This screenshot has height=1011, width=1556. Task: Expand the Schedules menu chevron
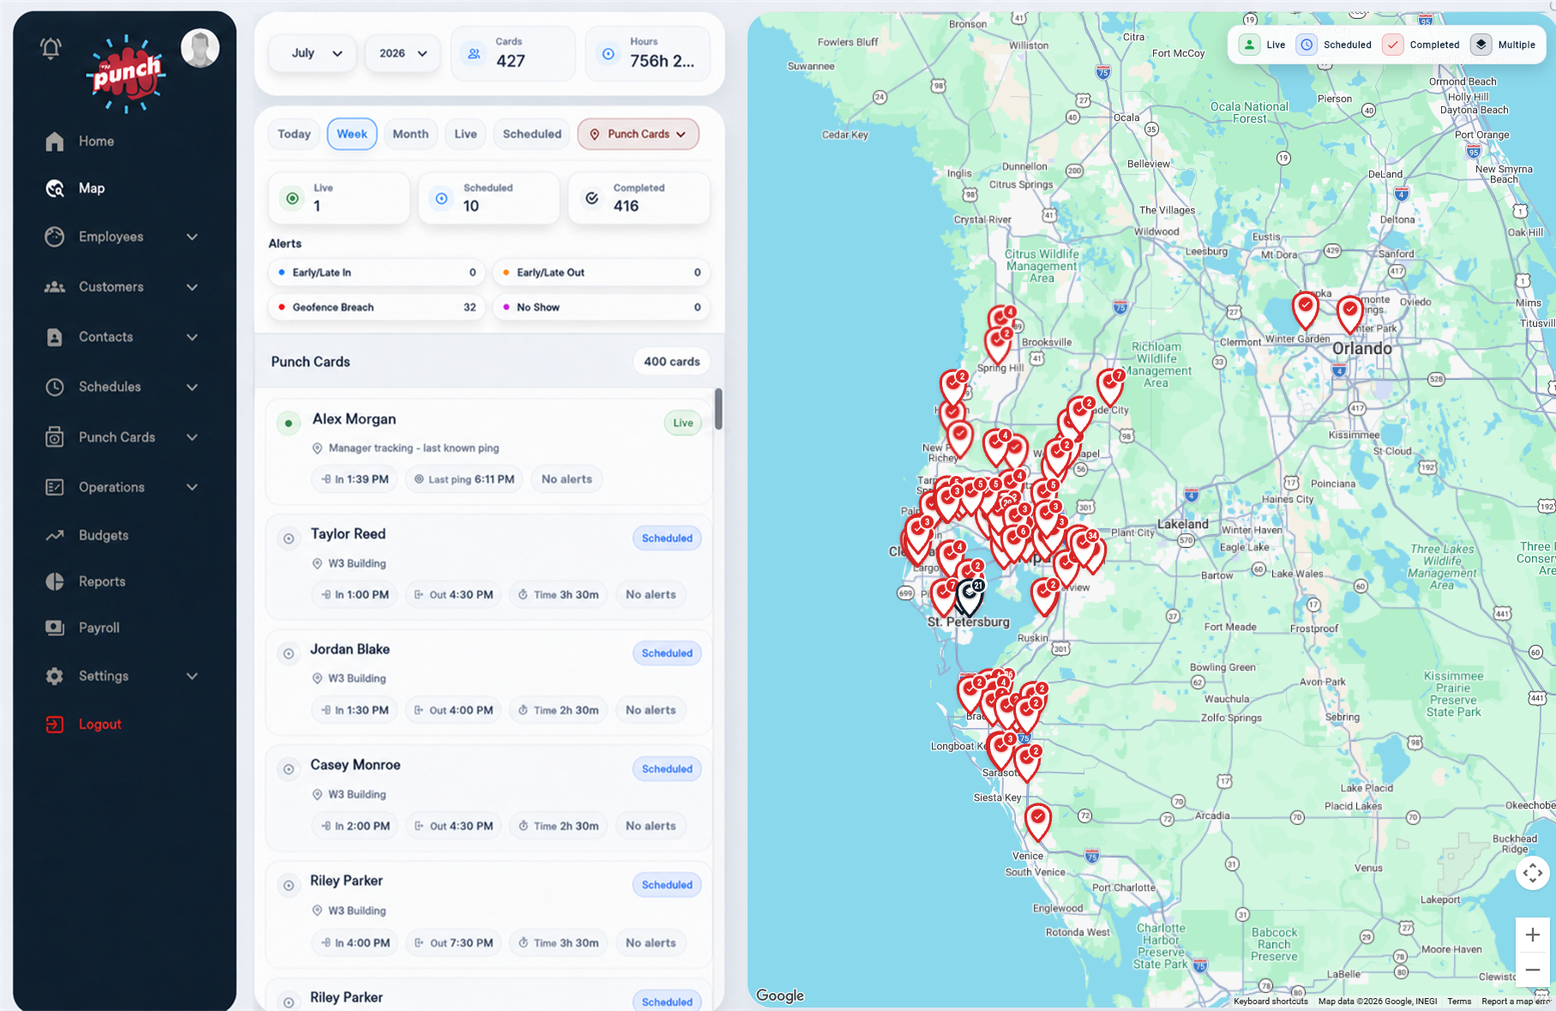point(192,387)
